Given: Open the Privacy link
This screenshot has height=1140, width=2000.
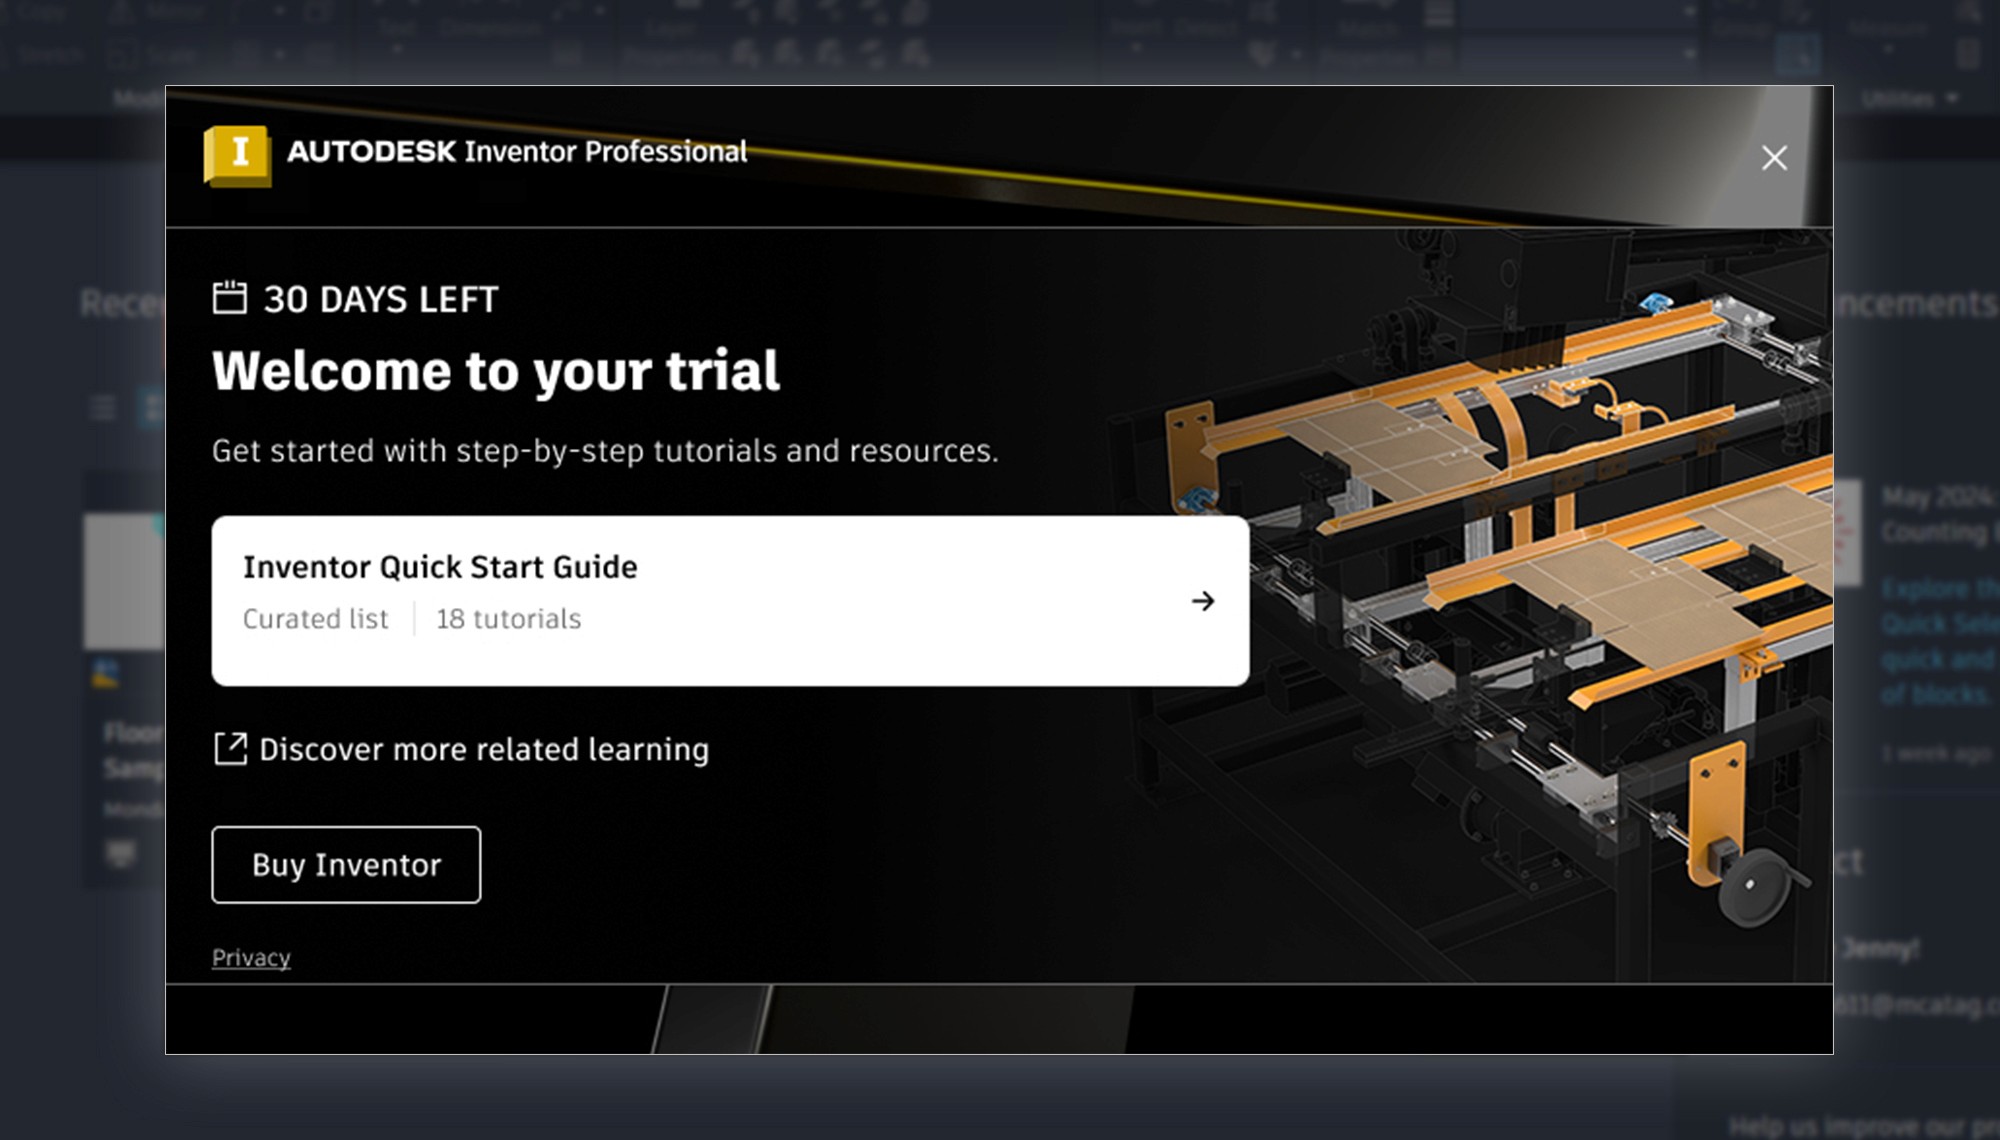Looking at the screenshot, I should 251,957.
